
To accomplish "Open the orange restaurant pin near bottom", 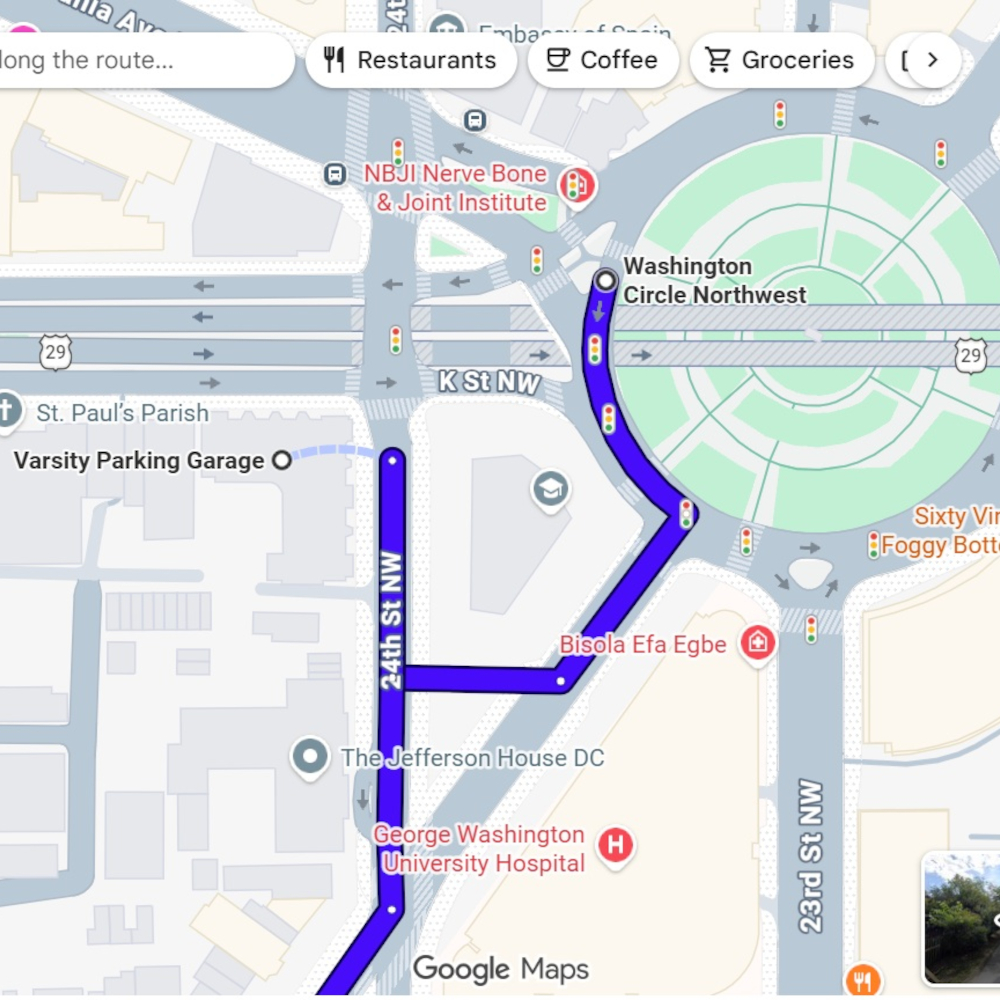I will pos(863,979).
